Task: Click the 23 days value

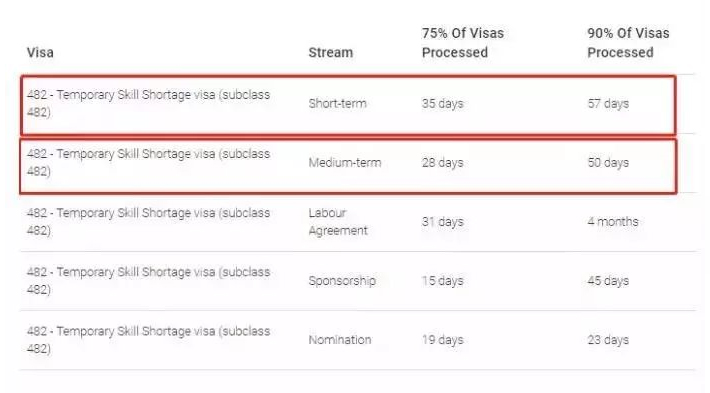Action: [608, 340]
